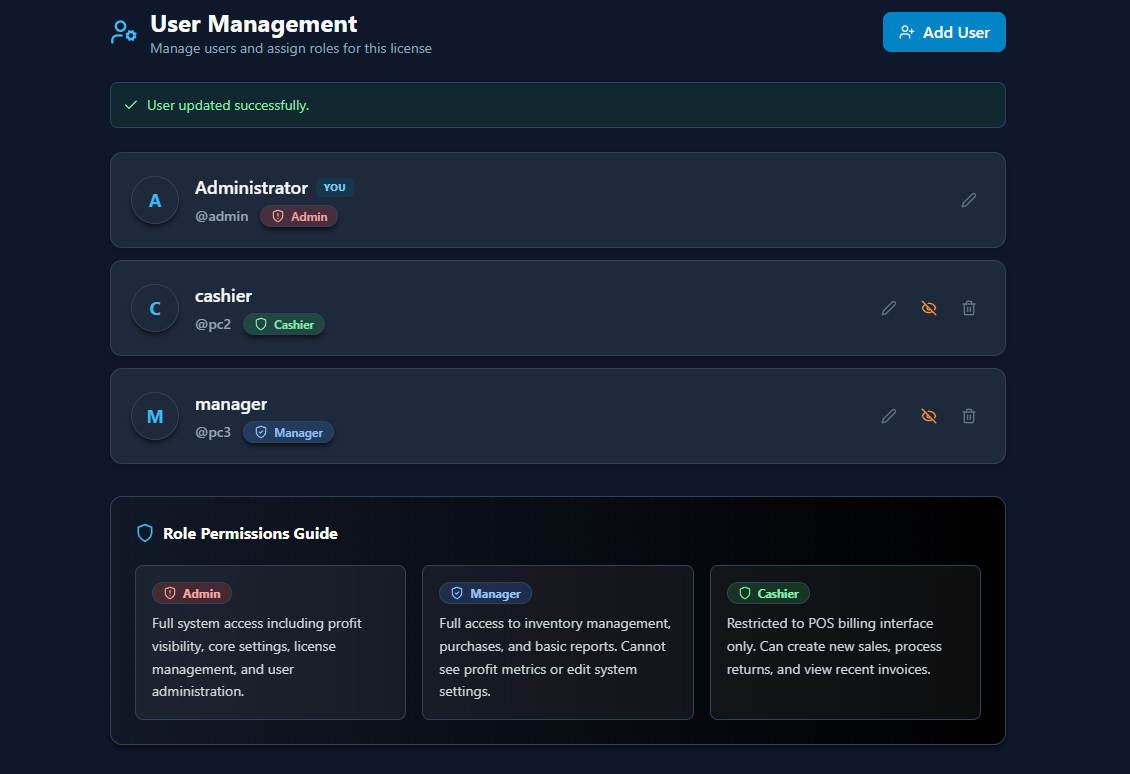
Task: Click the Manager role badge beside @pc3
Action: (288, 432)
